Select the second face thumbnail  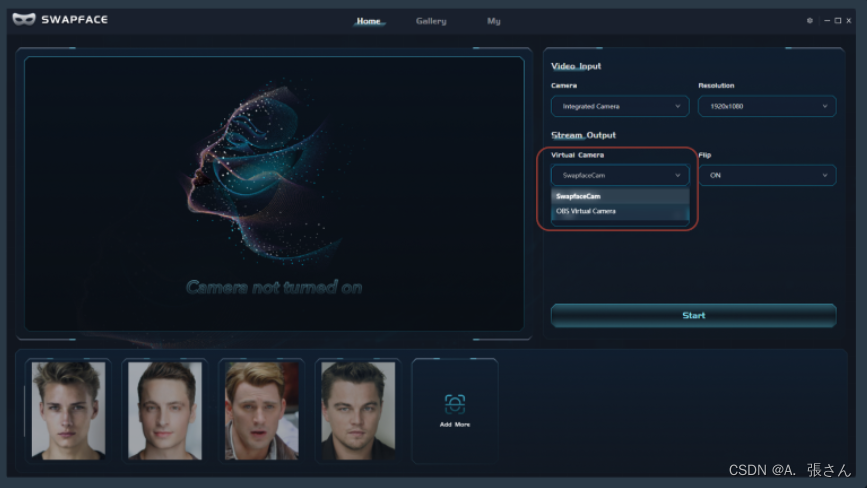[165, 410]
